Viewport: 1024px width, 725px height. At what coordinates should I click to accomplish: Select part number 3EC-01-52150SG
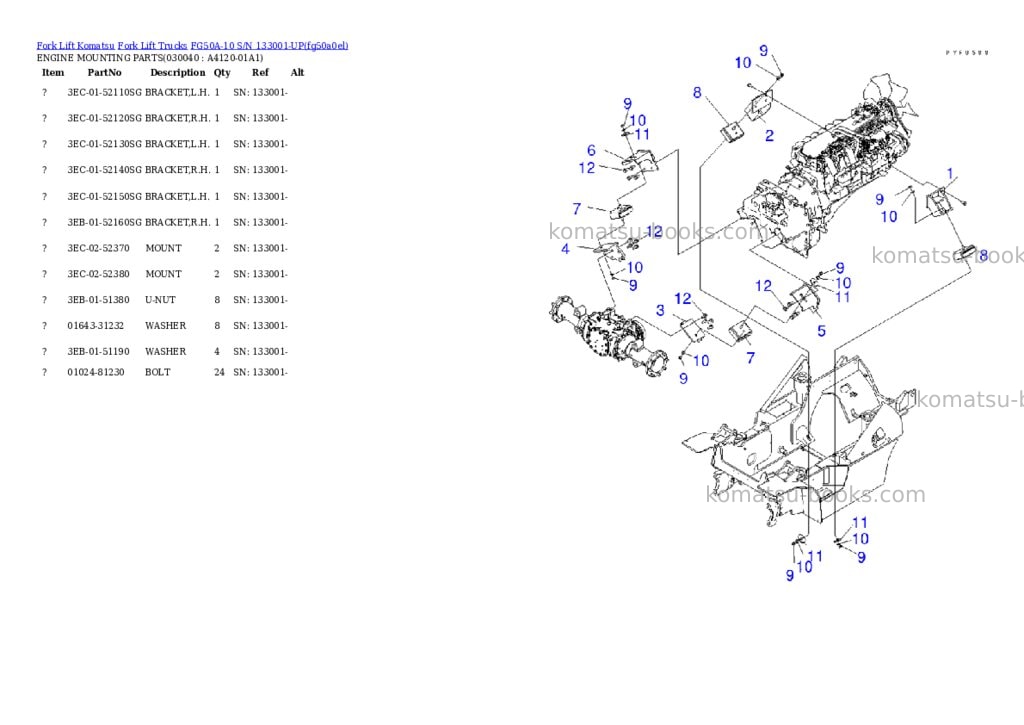[x=104, y=197]
